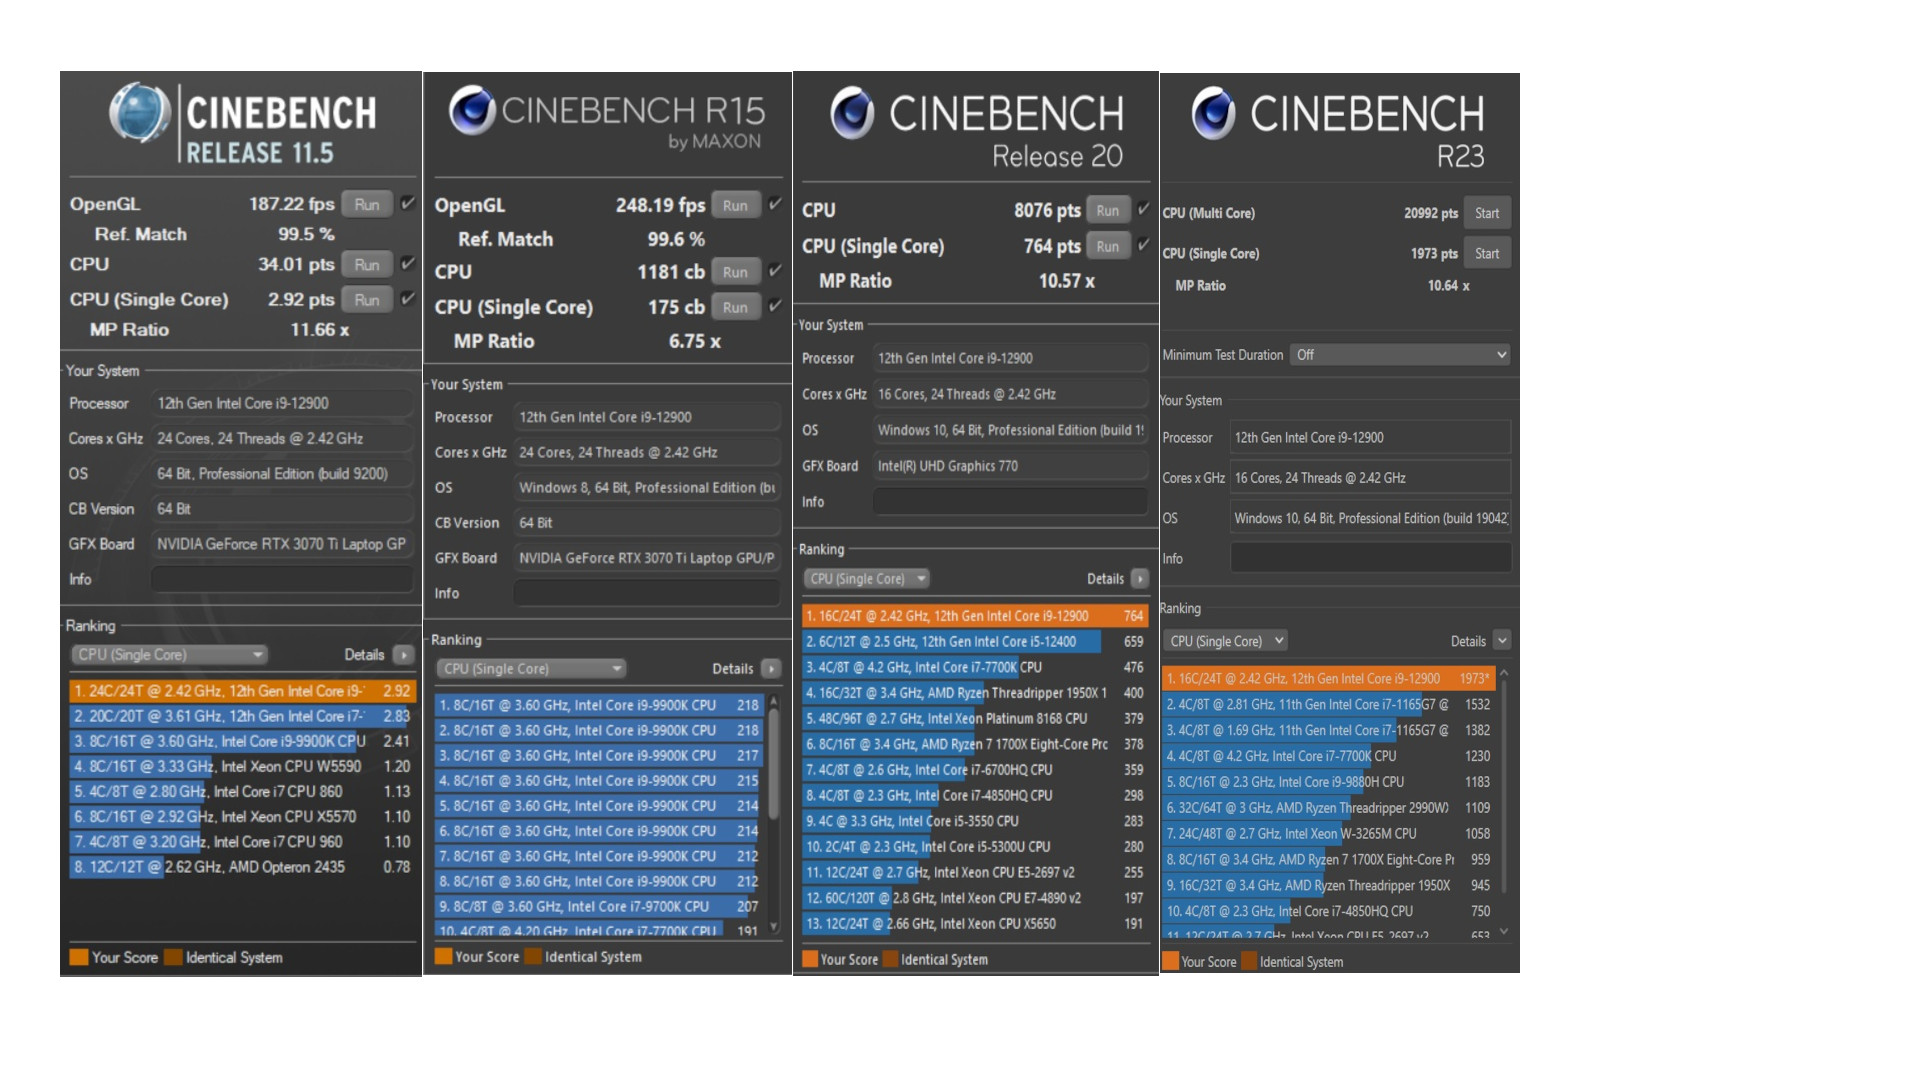Open ranking Details arrow in Release 20
Image resolution: width=1920 pixels, height=1080 pixels.
tap(1139, 579)
